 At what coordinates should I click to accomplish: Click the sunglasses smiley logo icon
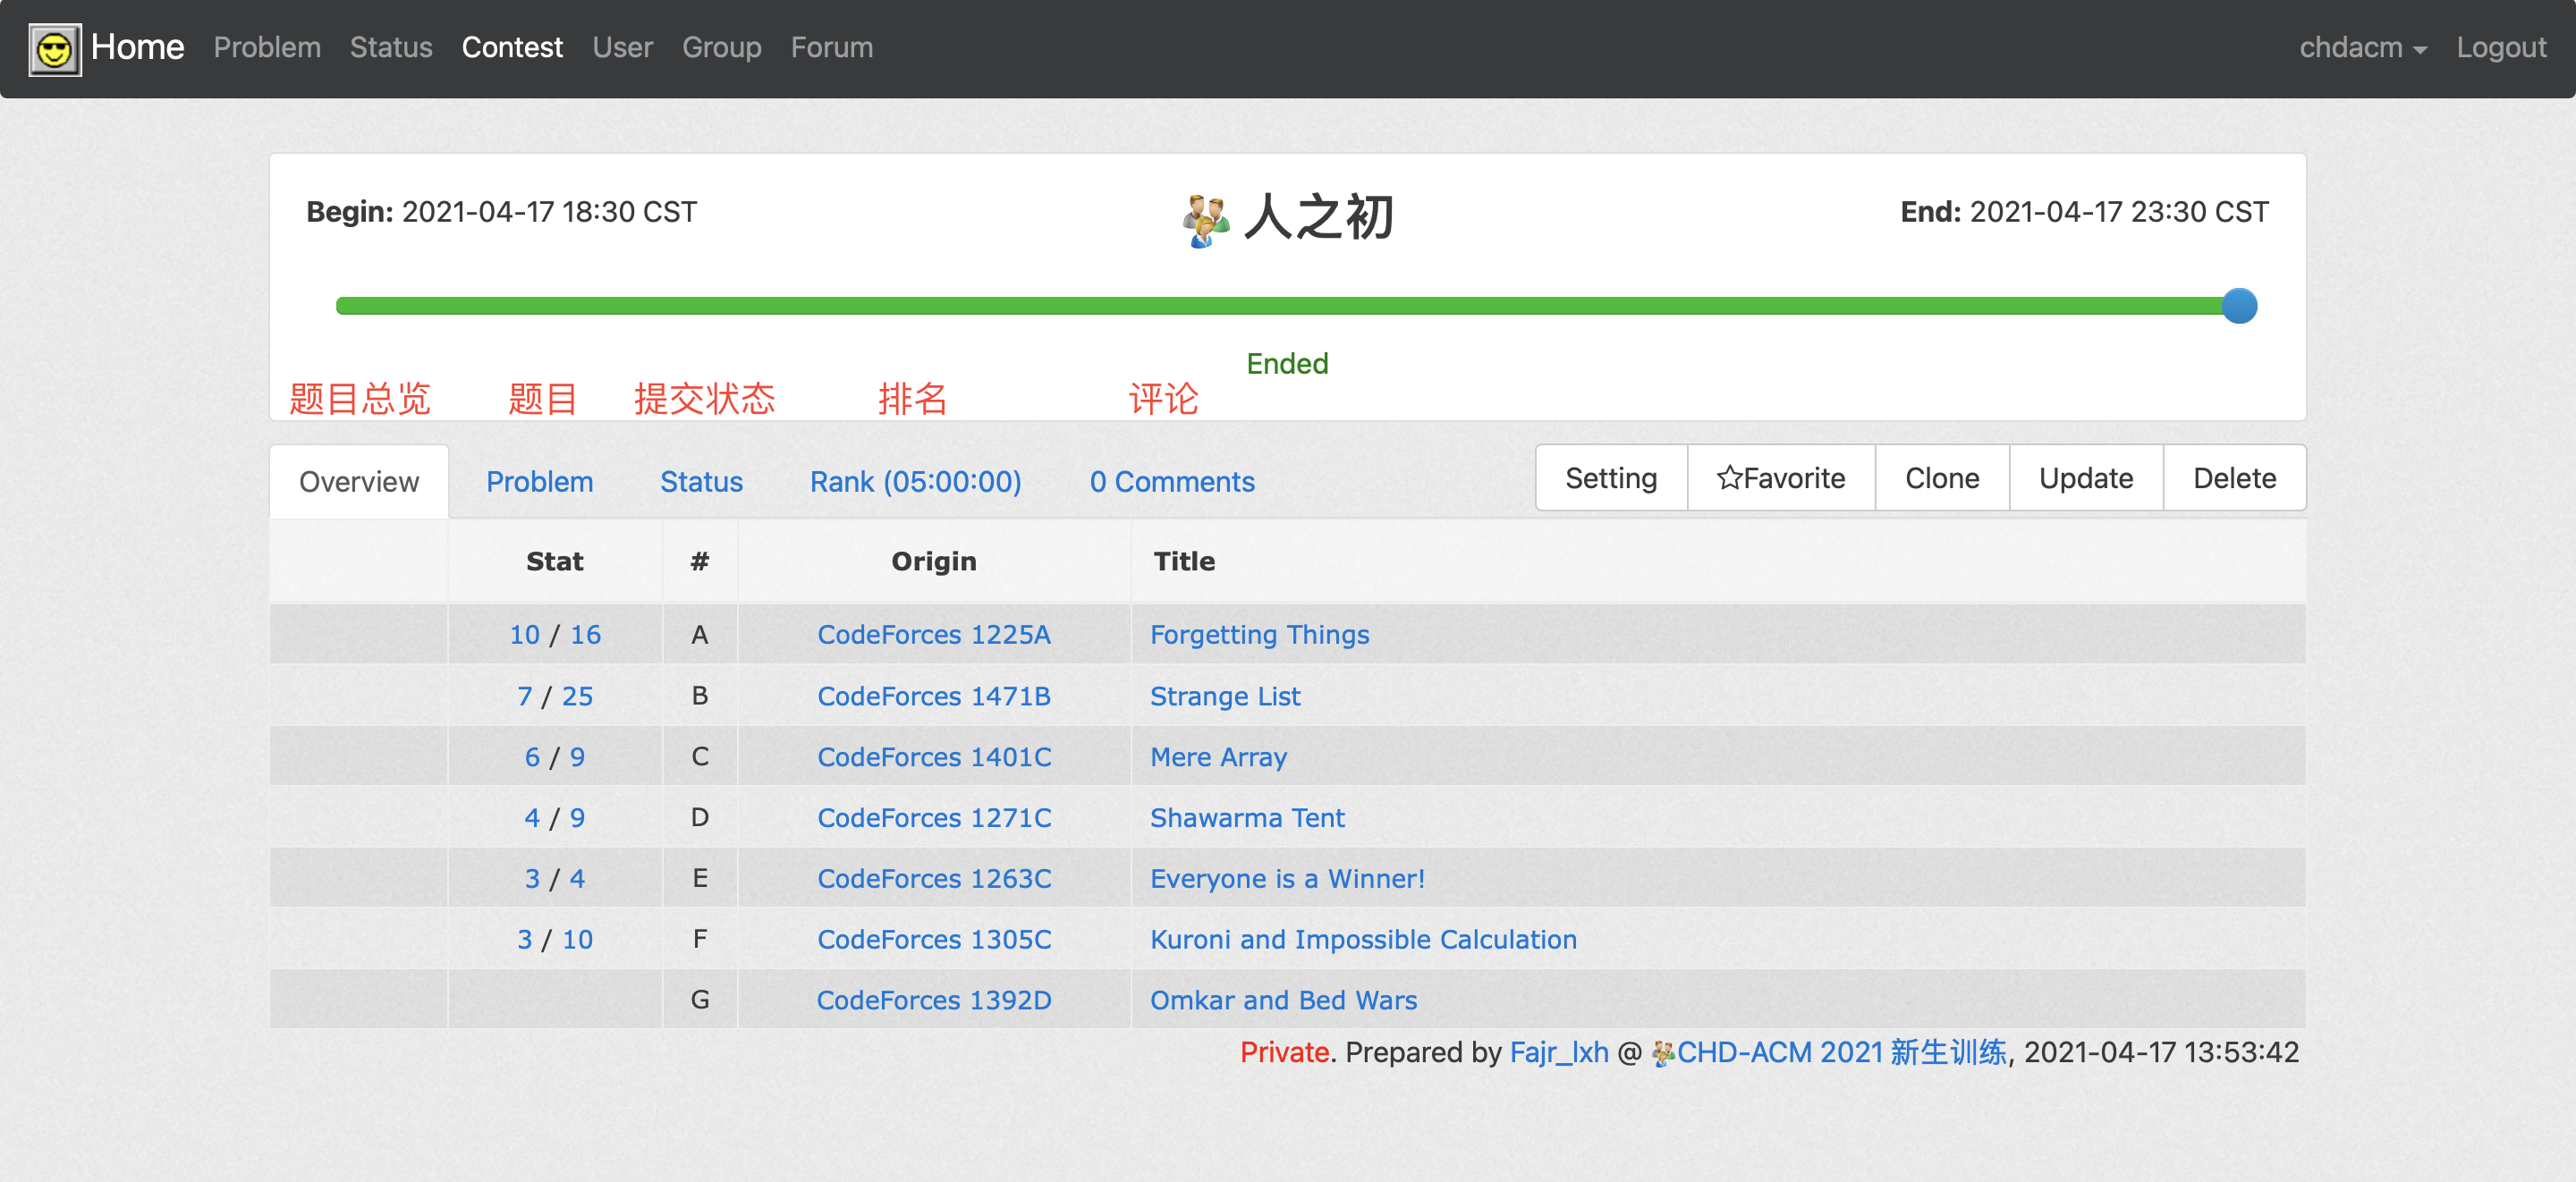[x=54, y=49]
